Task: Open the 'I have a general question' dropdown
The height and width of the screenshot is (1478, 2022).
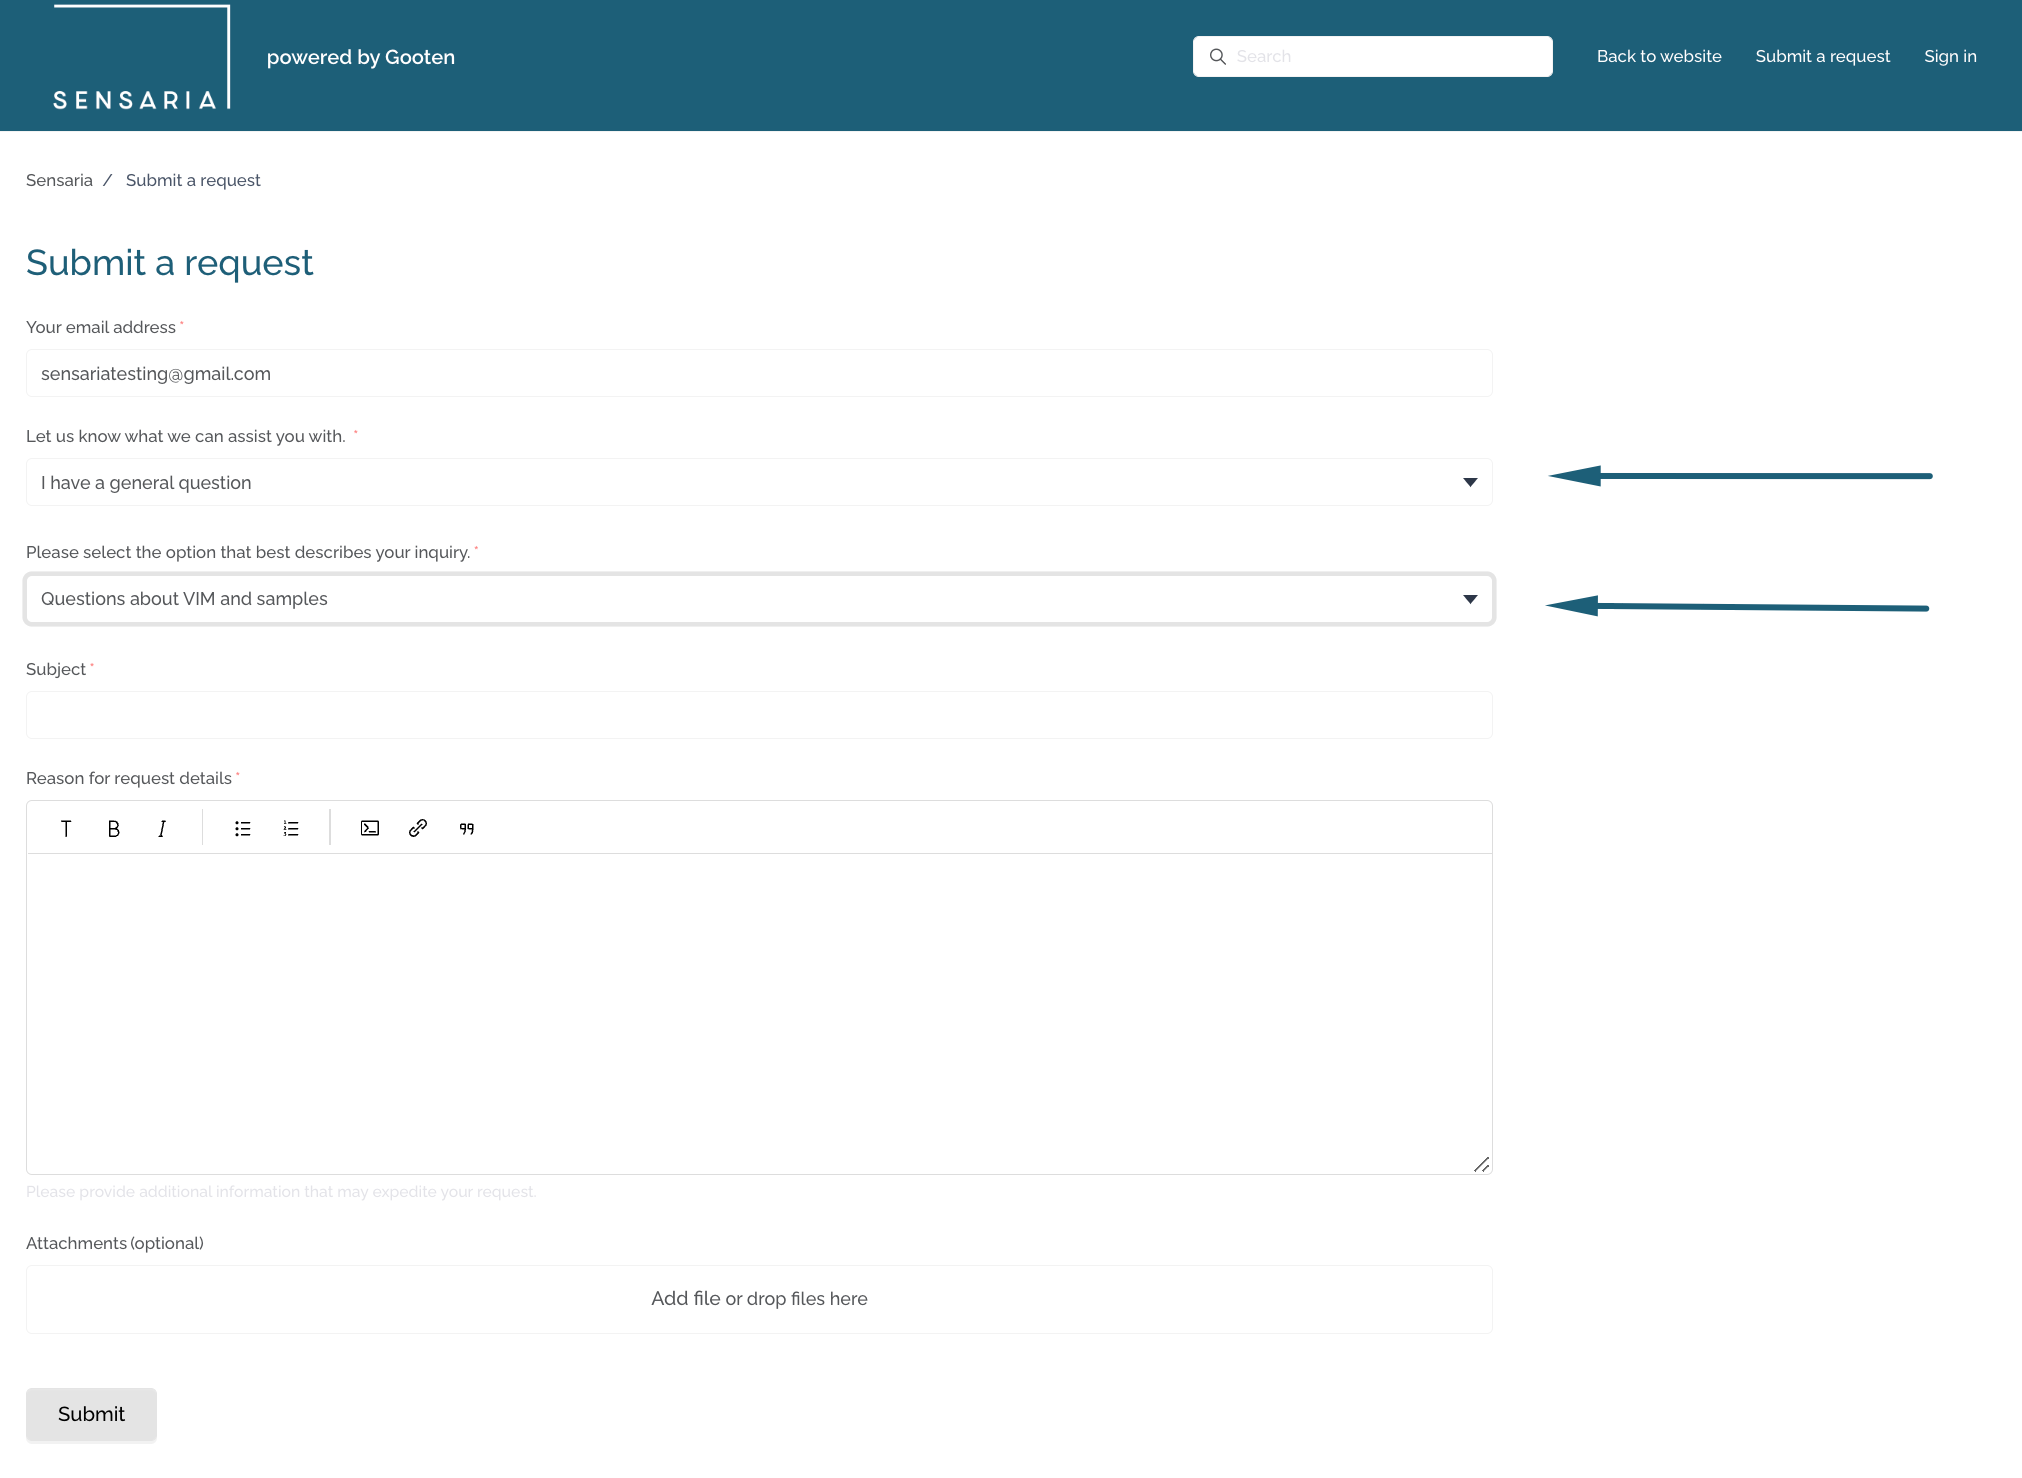Action: [759, 482]
